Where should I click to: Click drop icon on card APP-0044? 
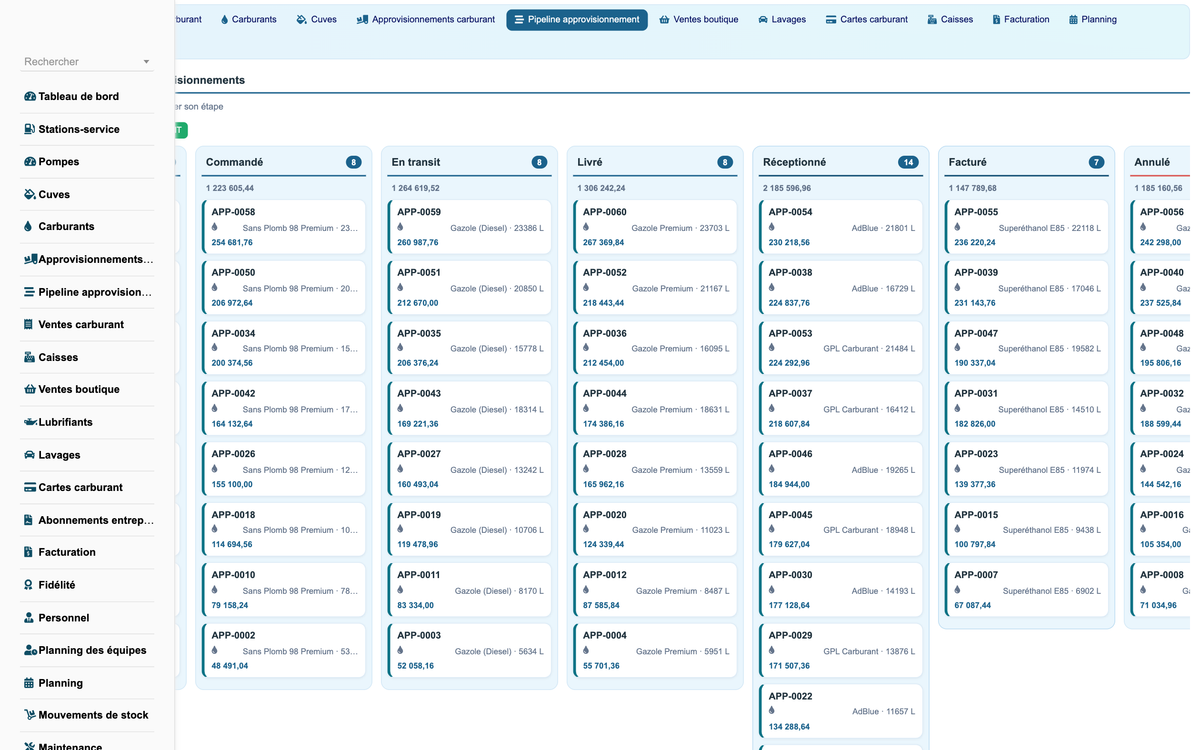pyautogui.click(x=586, y=408)
